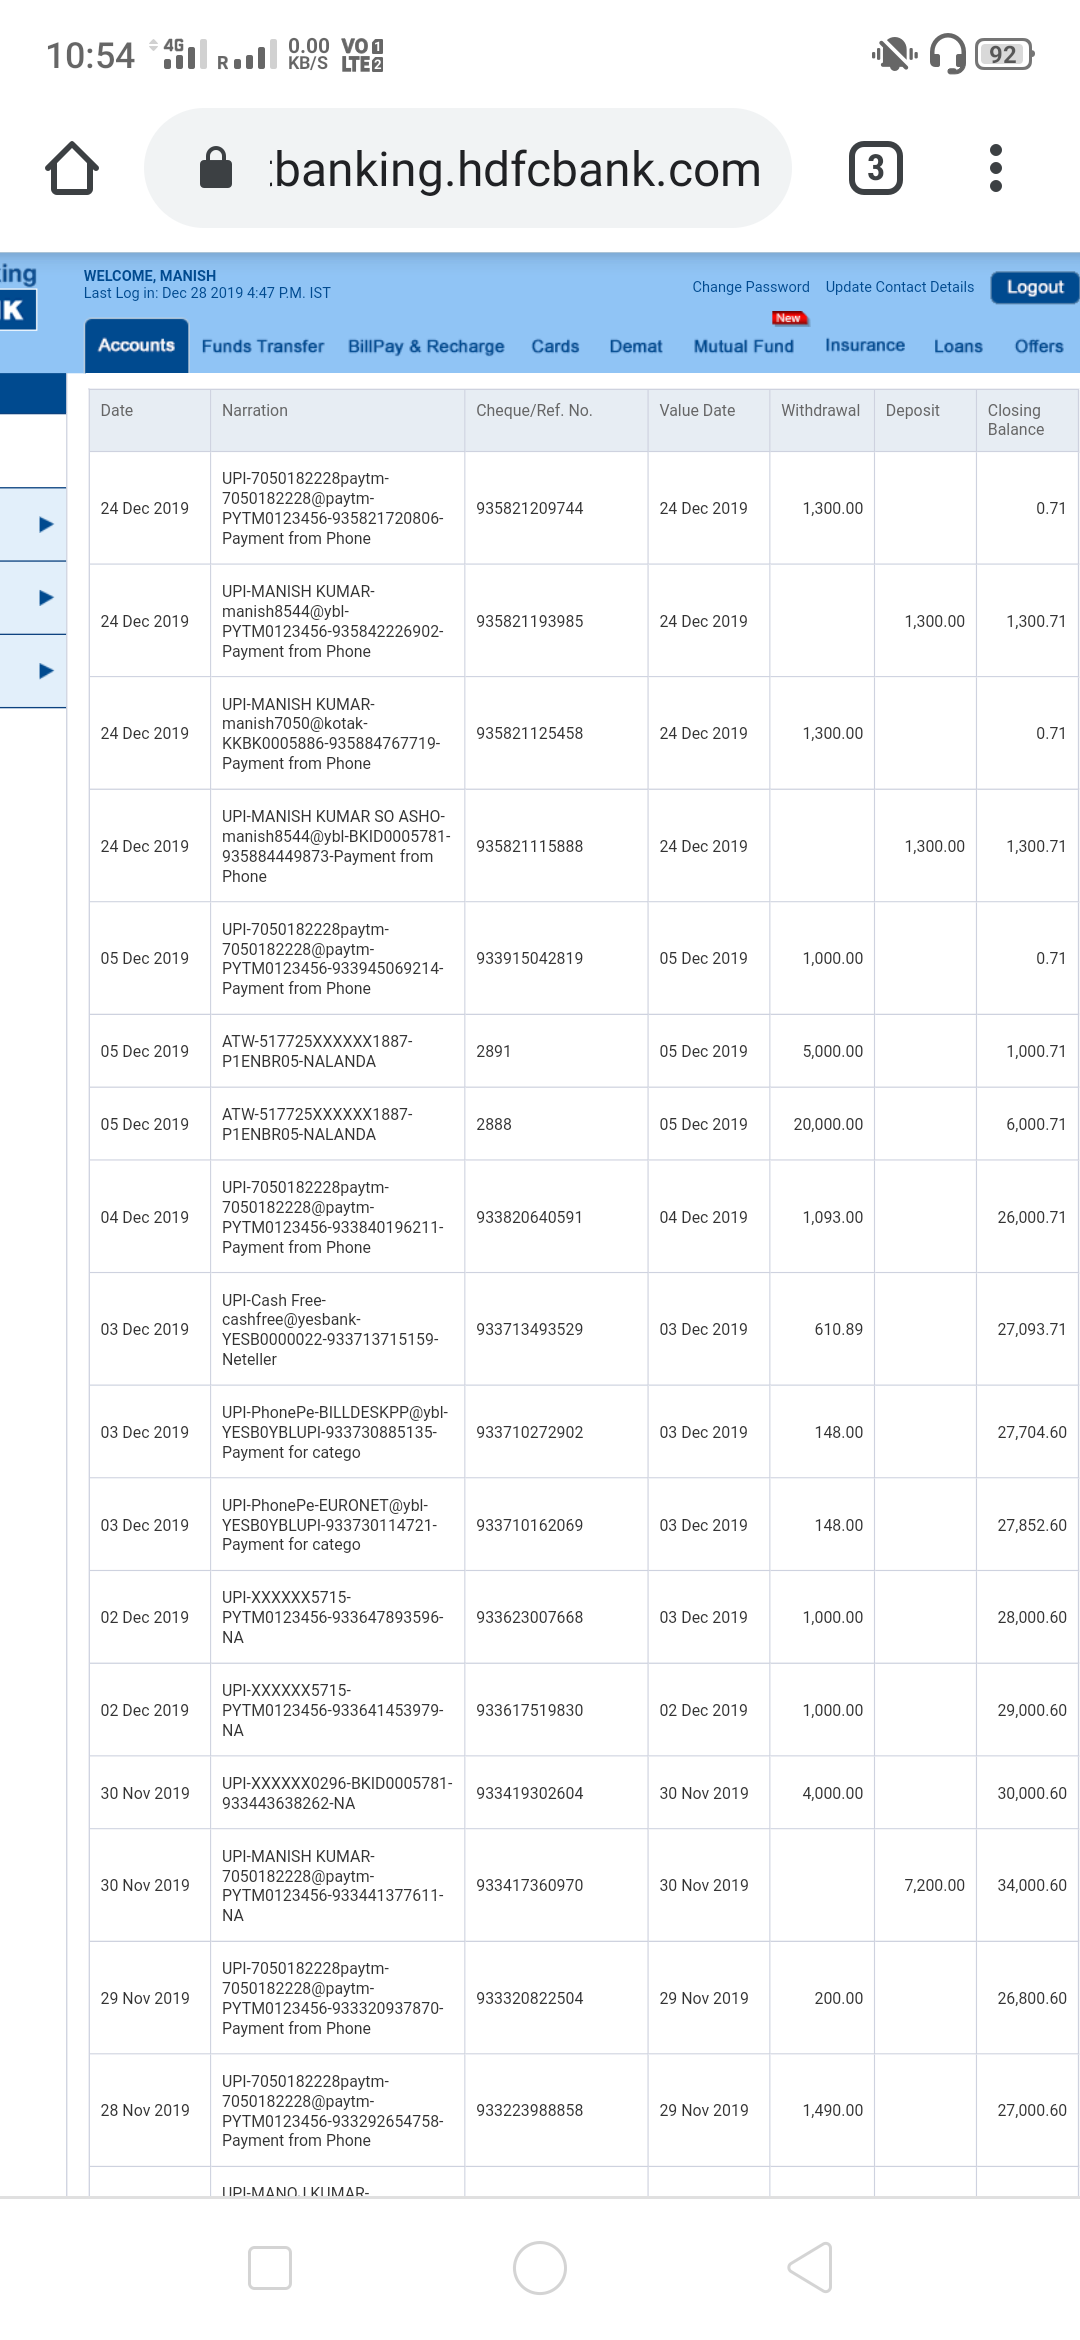Click the Change Password link
Image resolution: width=1080 pixels, height=2340 pixels.
tap(751, 287)
